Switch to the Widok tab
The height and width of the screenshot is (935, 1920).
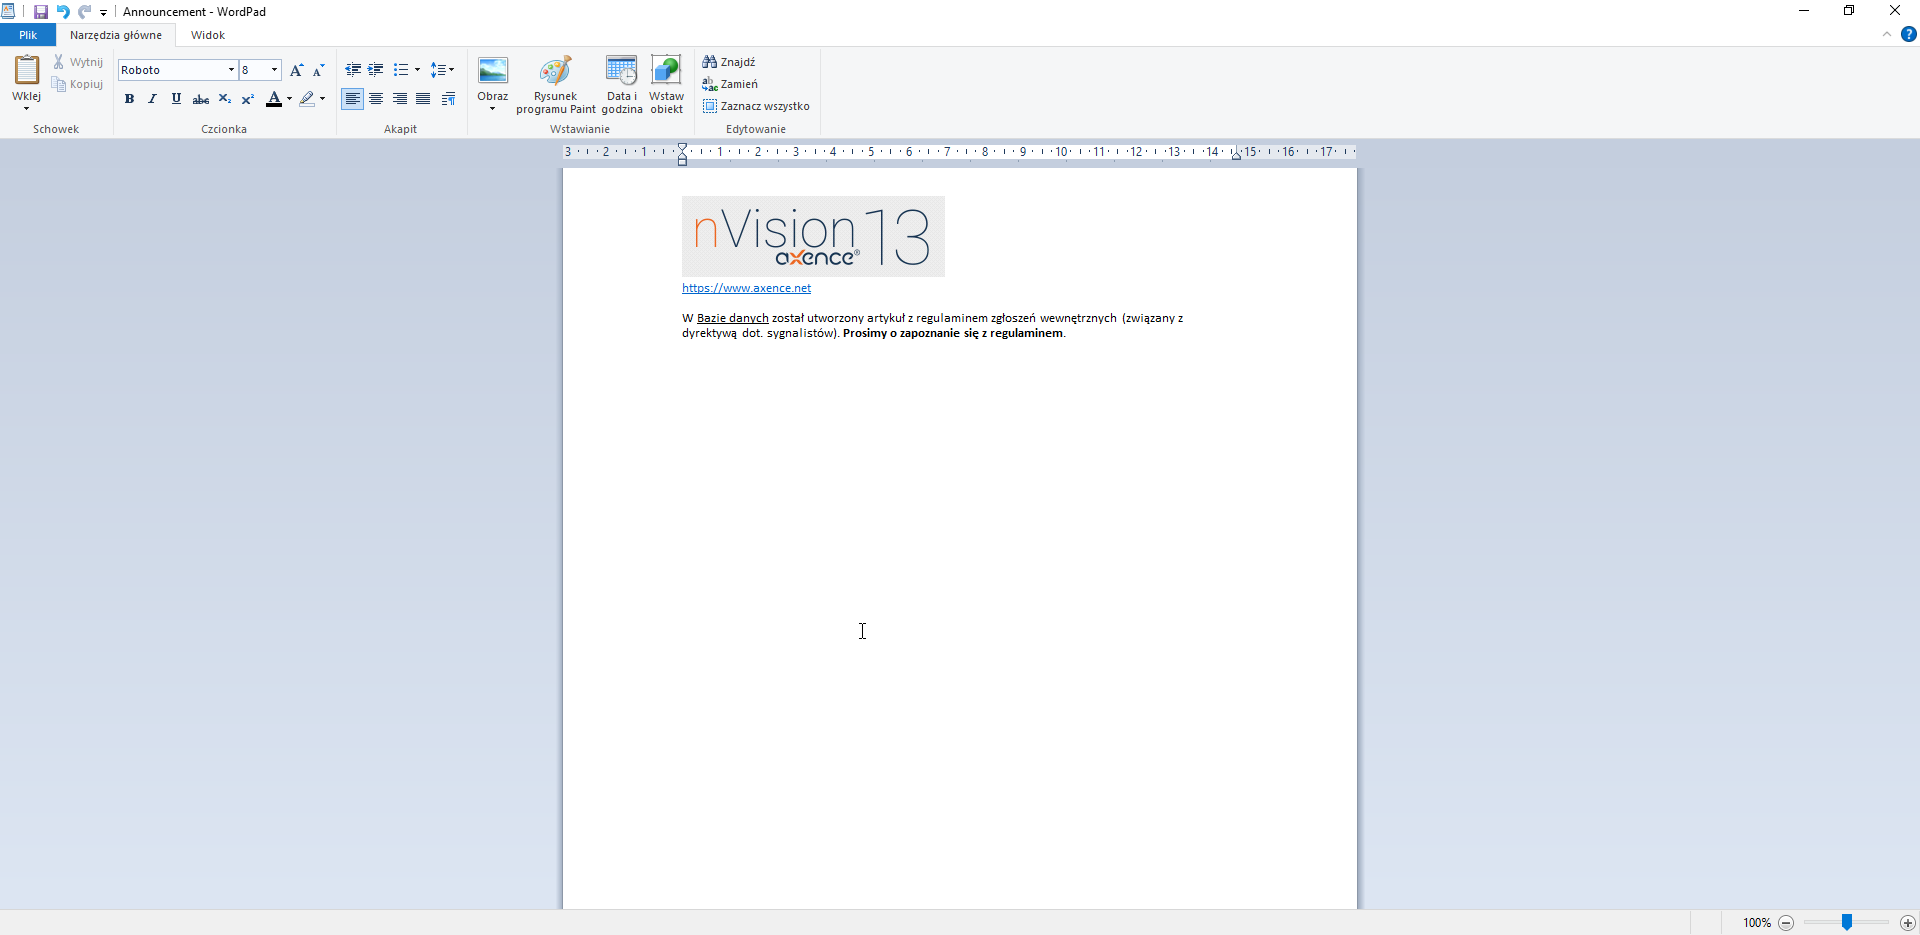(207, 34)
